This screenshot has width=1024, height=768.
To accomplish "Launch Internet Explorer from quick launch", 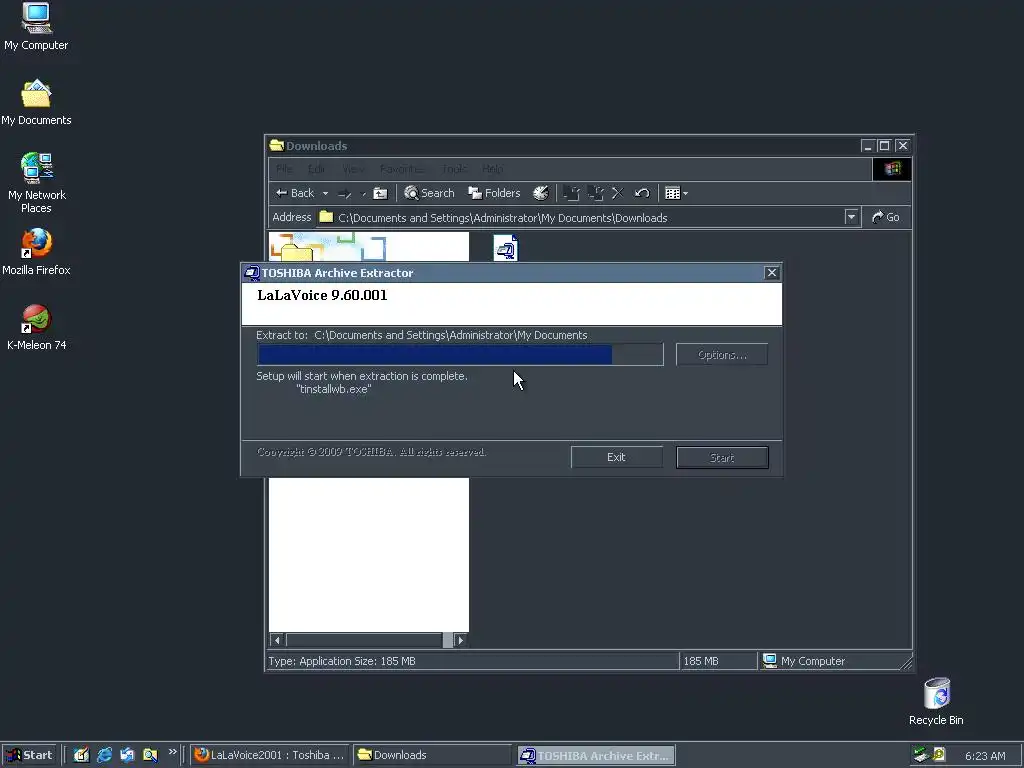I will pos(104,755).
